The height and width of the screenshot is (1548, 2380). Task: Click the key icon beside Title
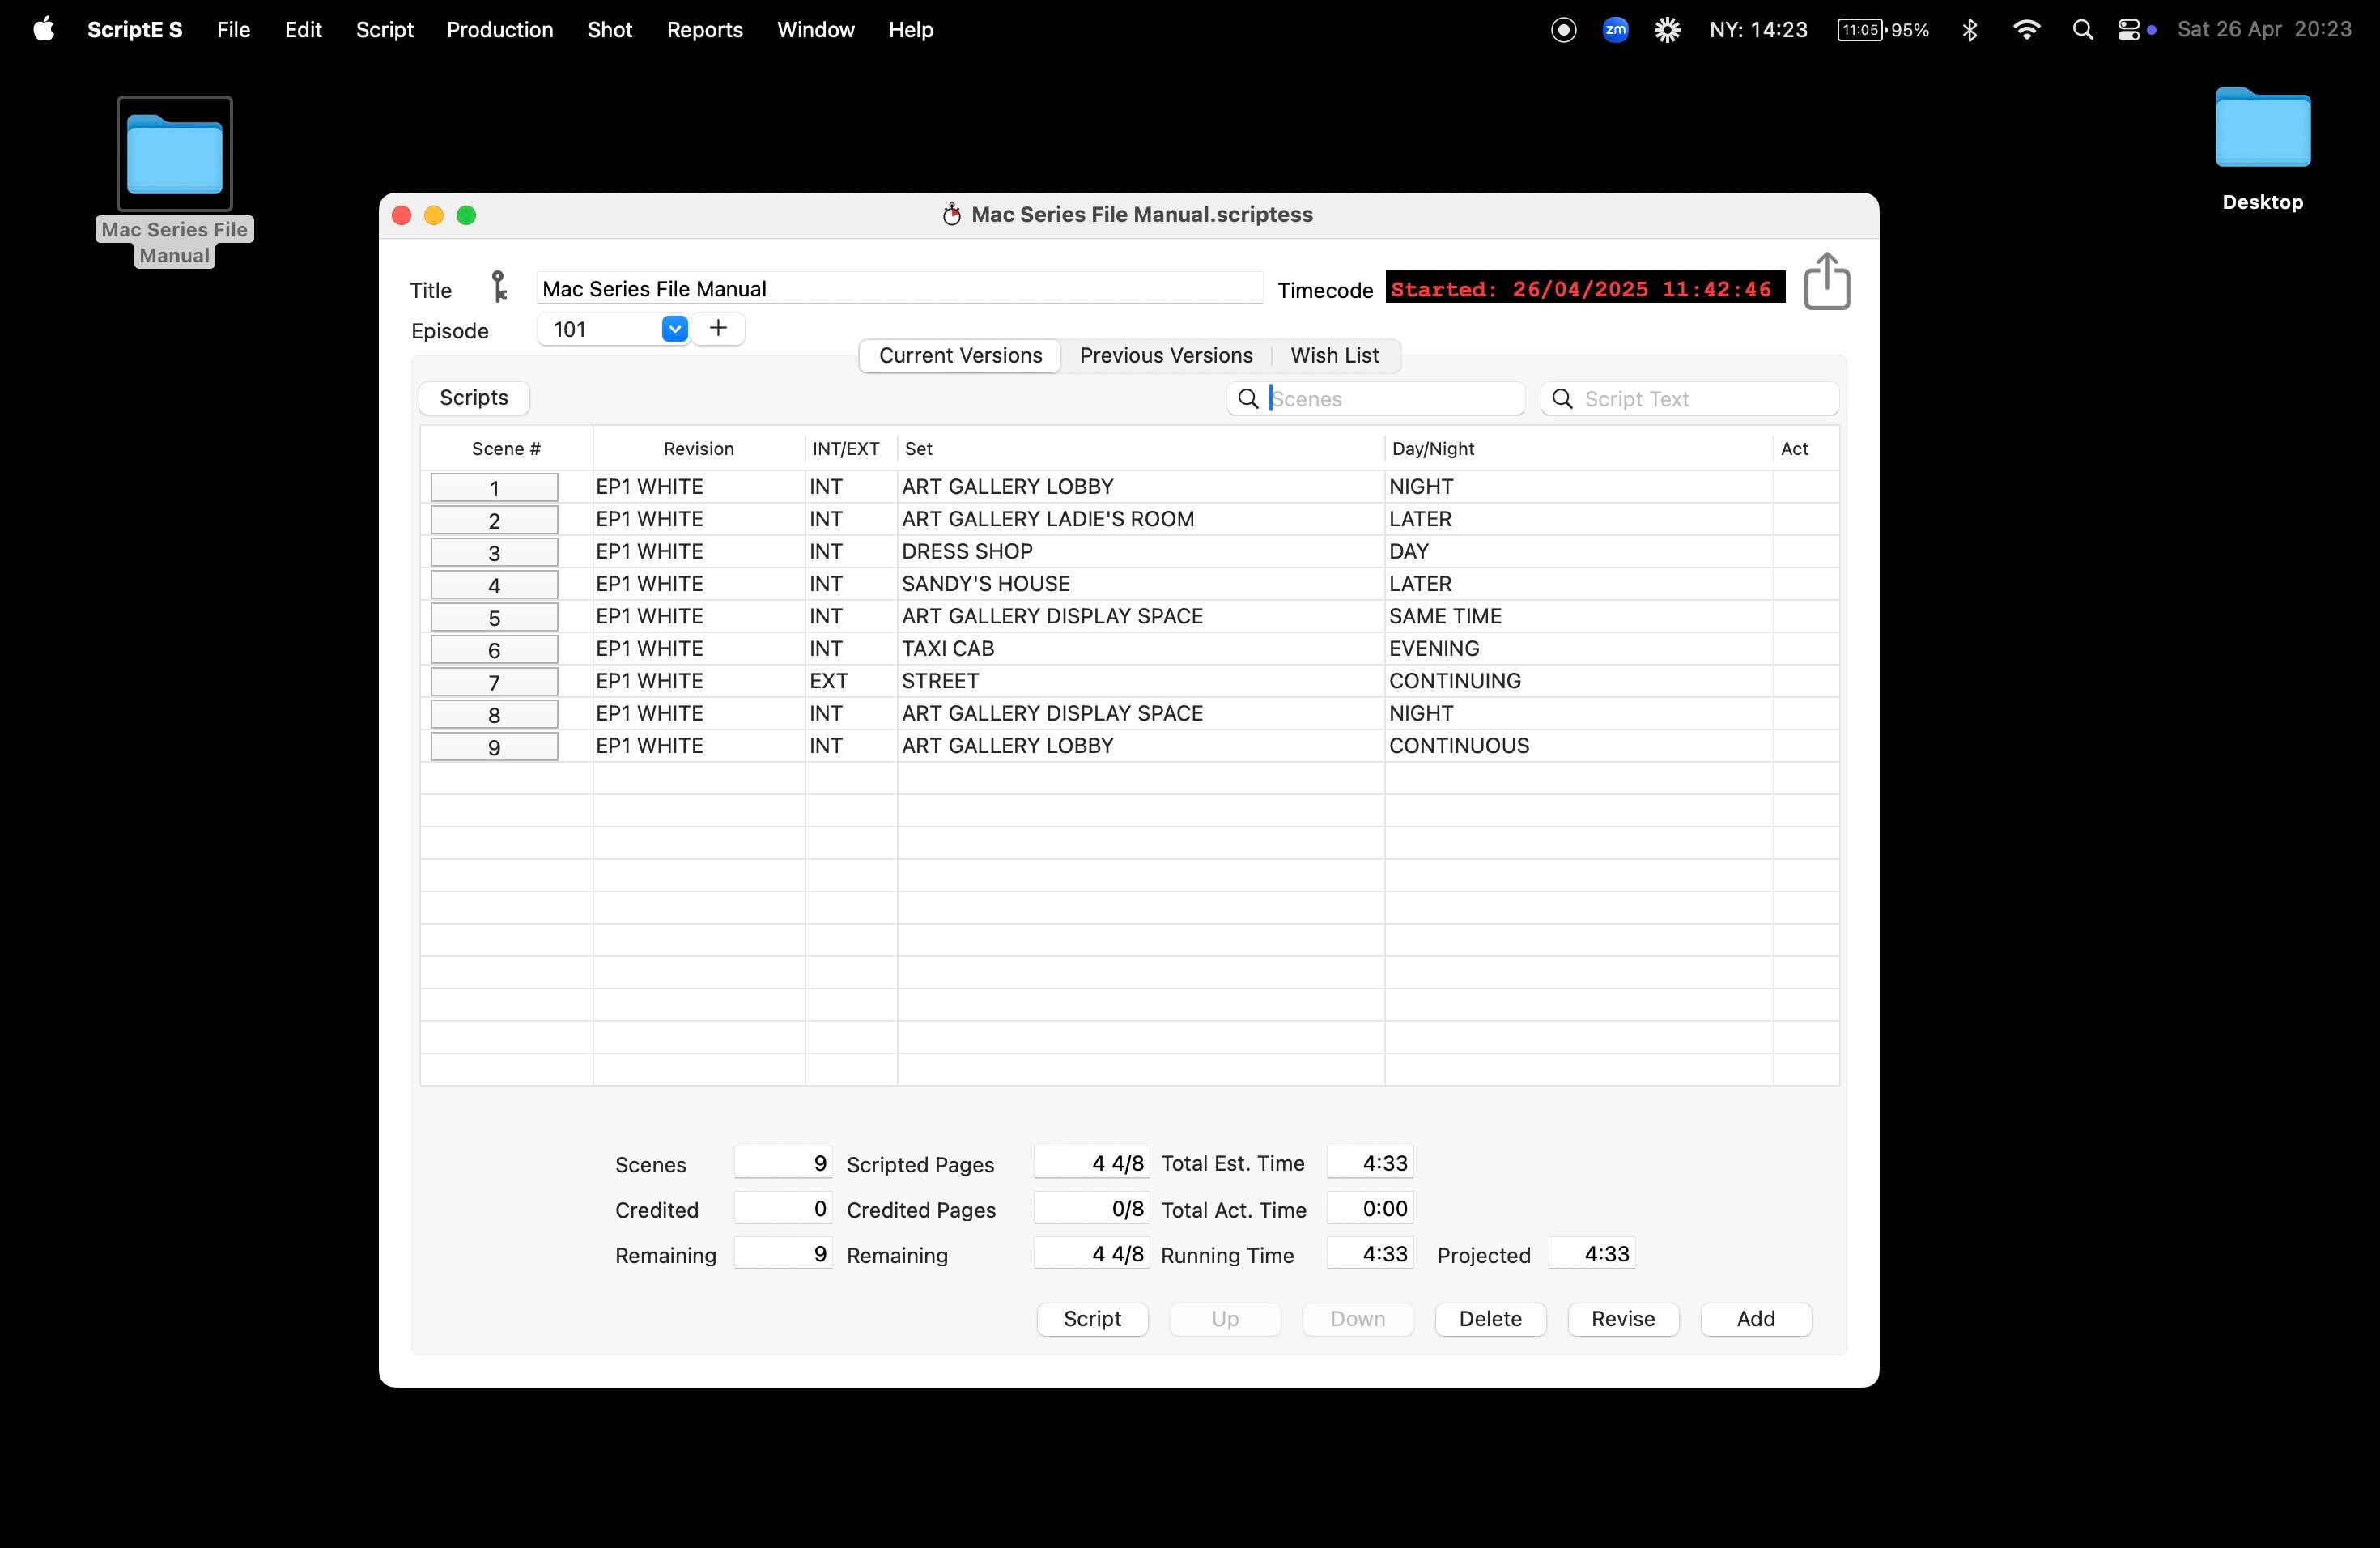499,288
